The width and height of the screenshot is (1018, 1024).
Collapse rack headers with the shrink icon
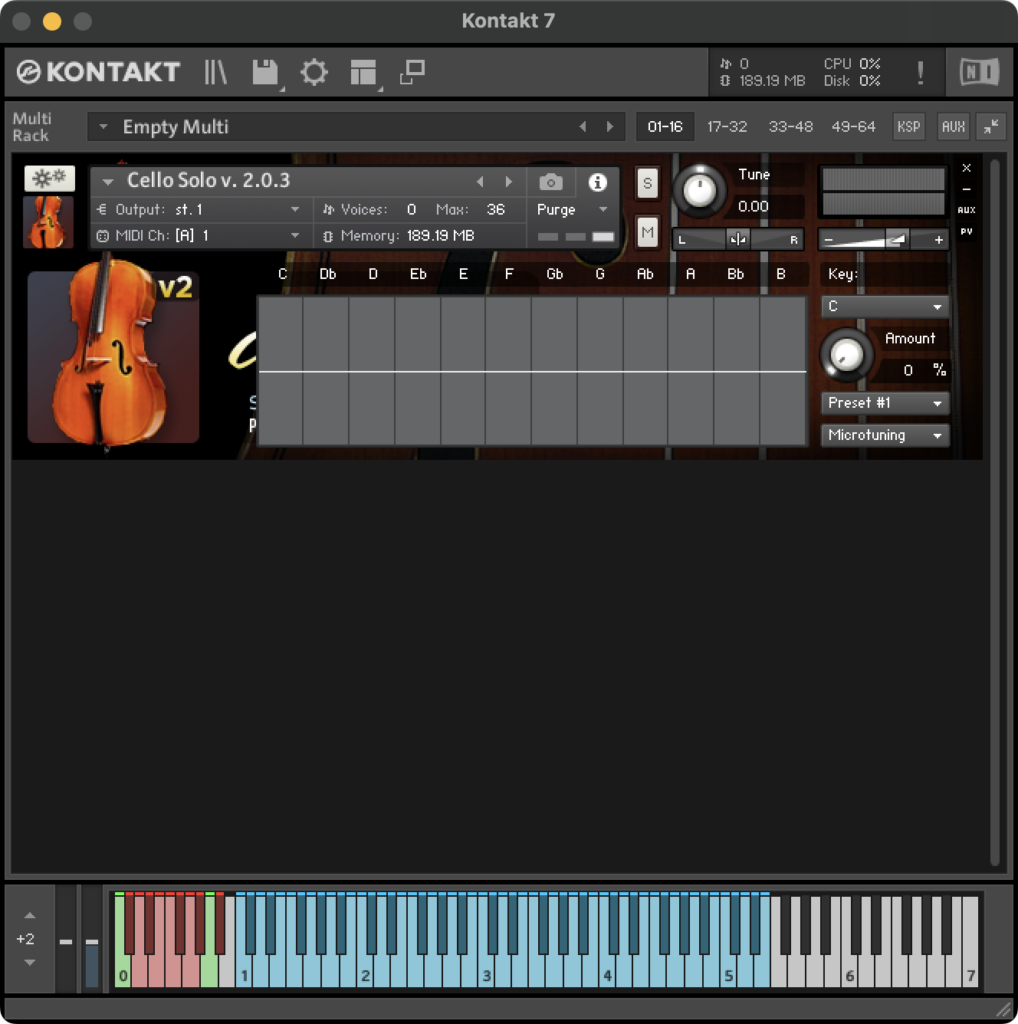(x=991, y=126)
